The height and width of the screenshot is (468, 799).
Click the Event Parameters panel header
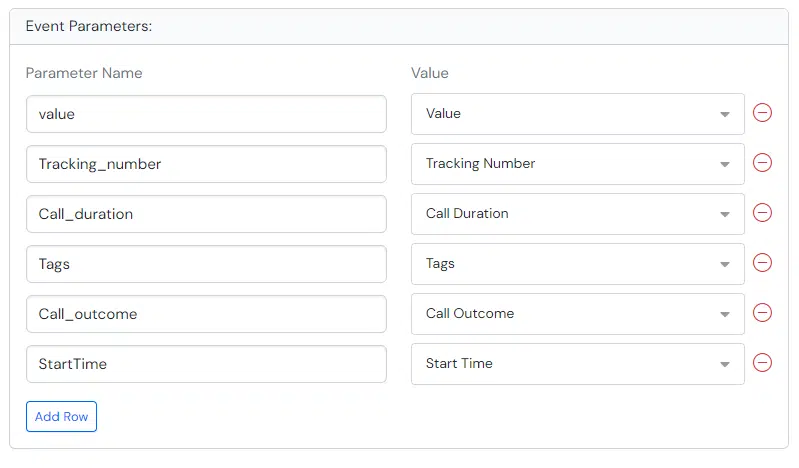point(399,27)
